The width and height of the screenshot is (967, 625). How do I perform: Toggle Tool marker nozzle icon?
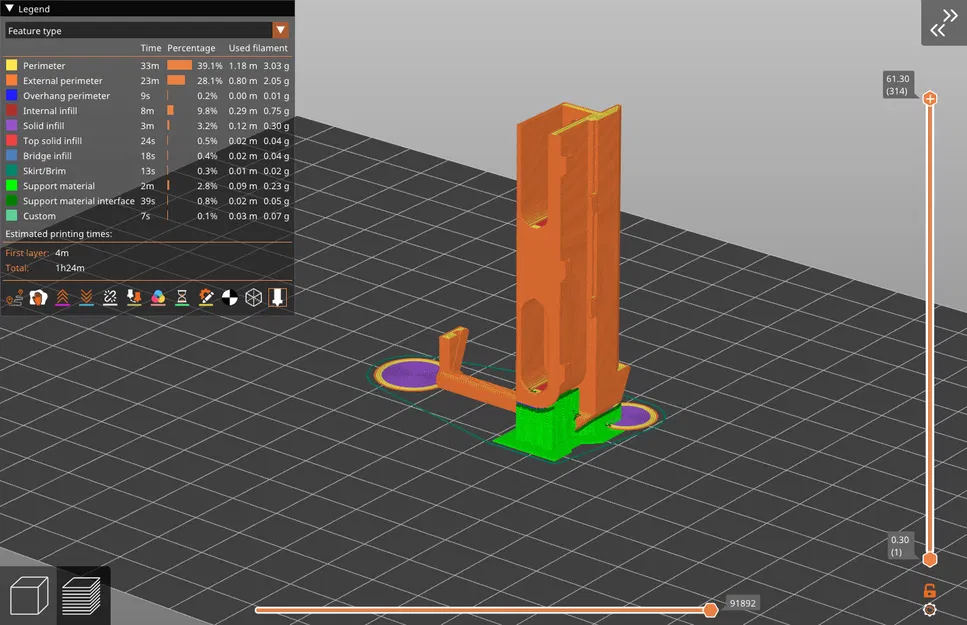tap(278, 298)
